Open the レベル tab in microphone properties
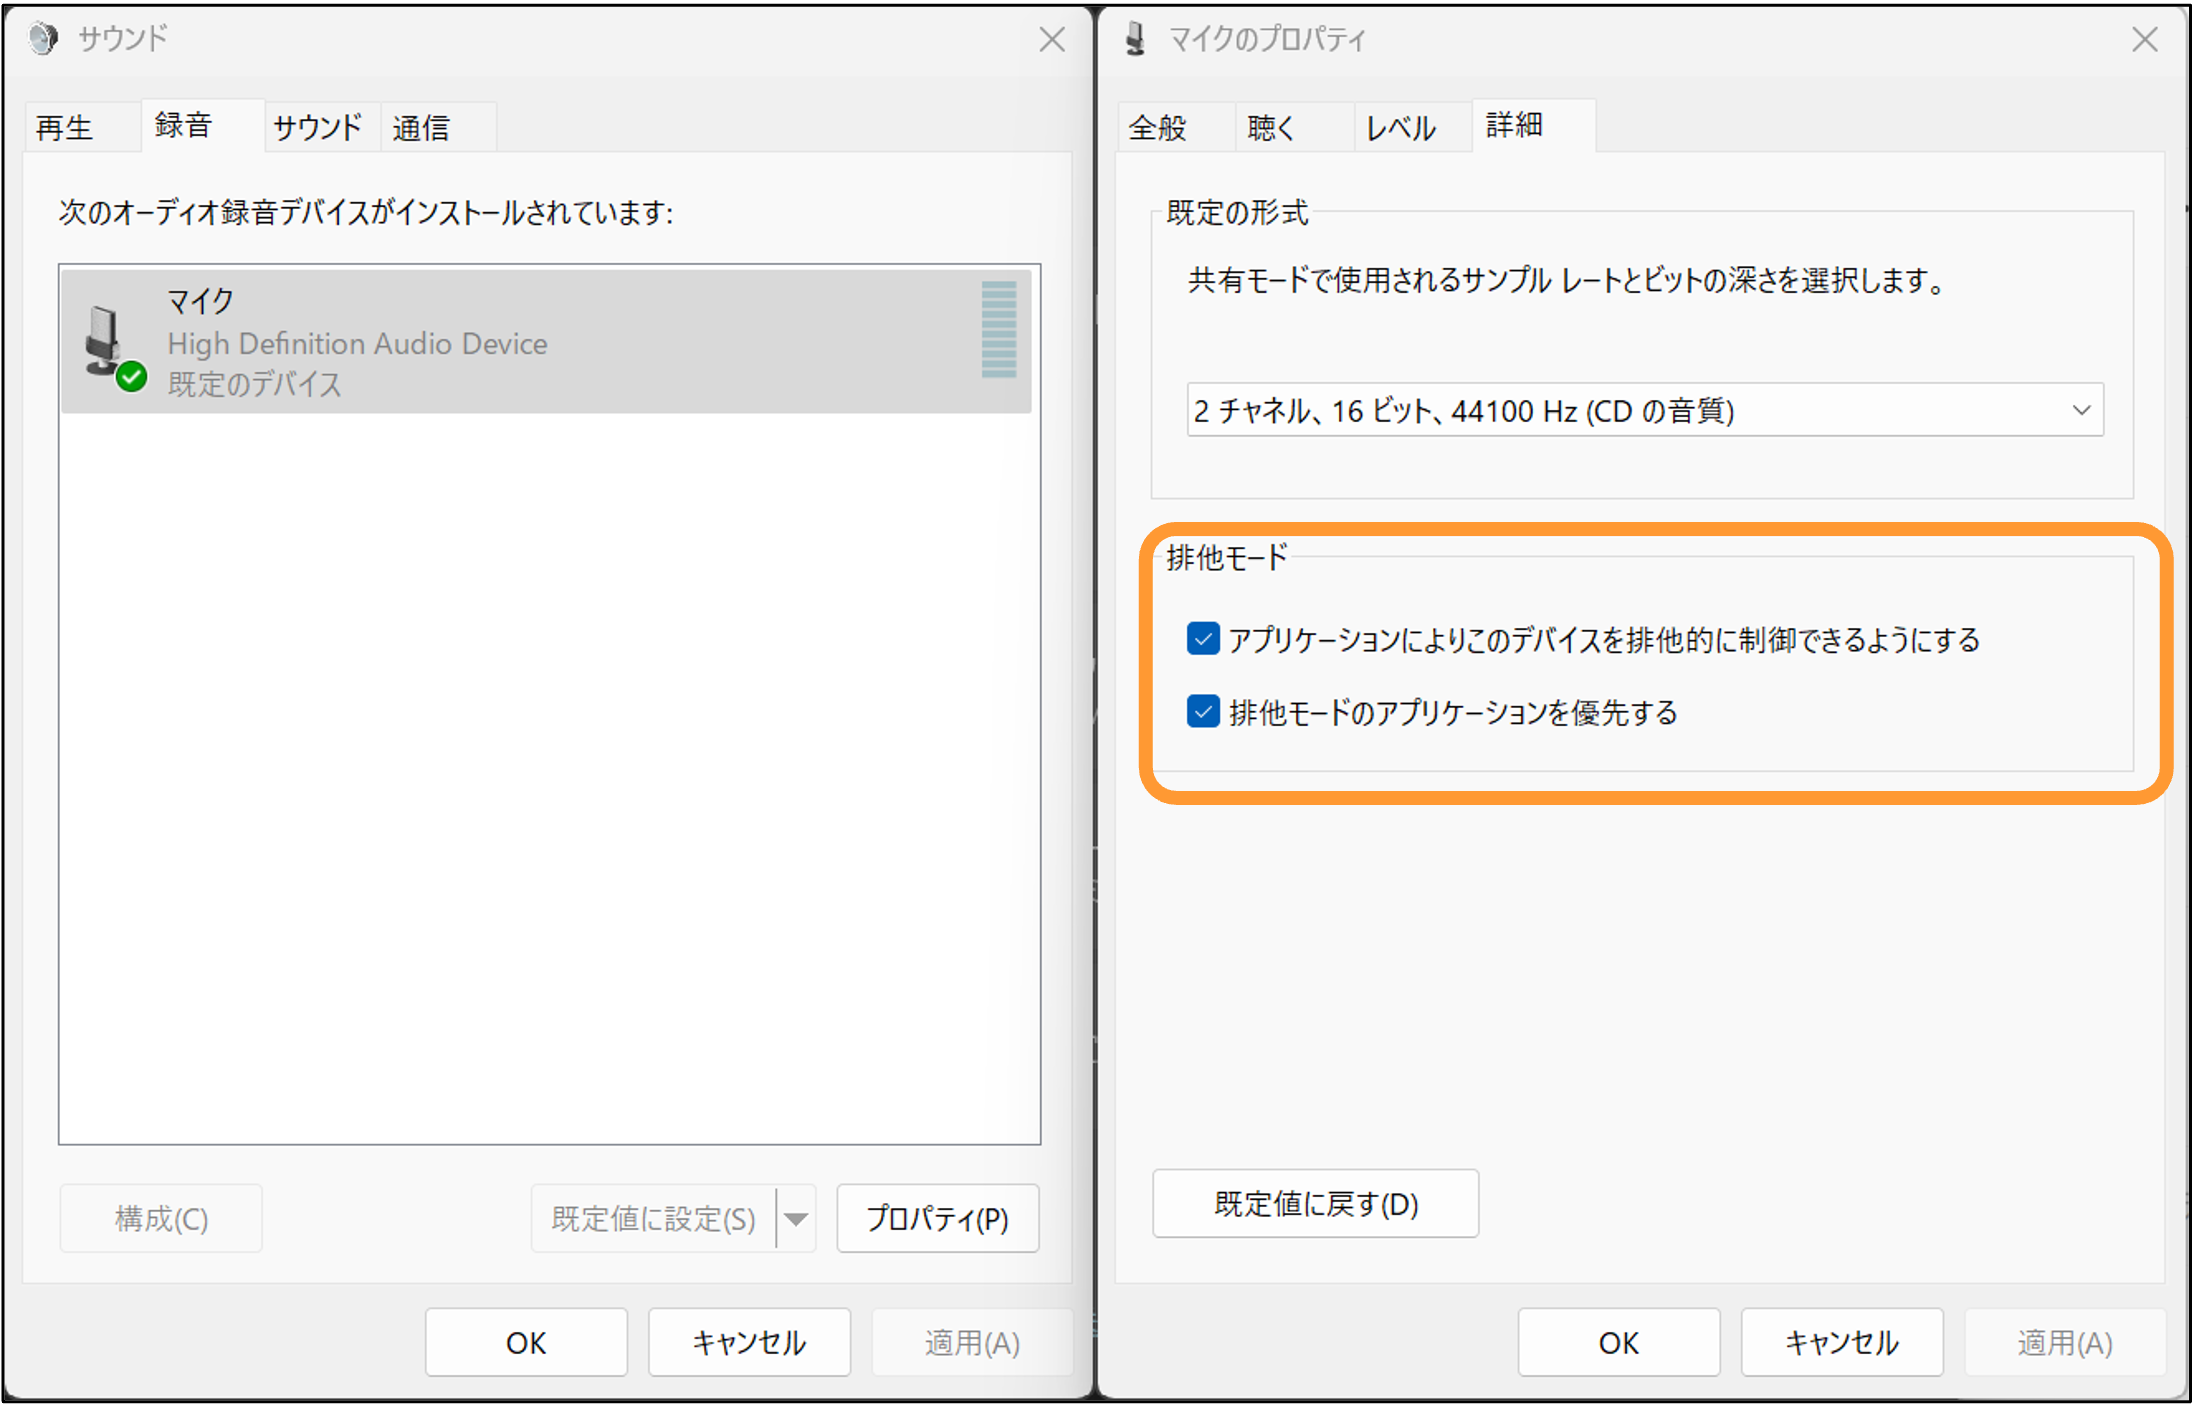The image size is (2195, 1407). 1402,128
